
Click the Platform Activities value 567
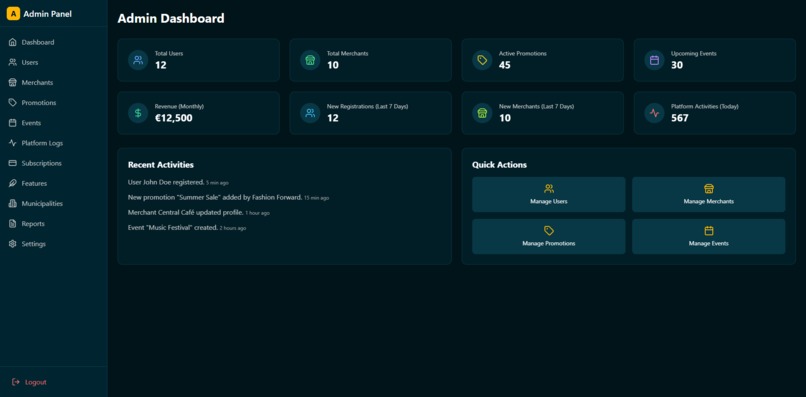[x=680, y=118]
